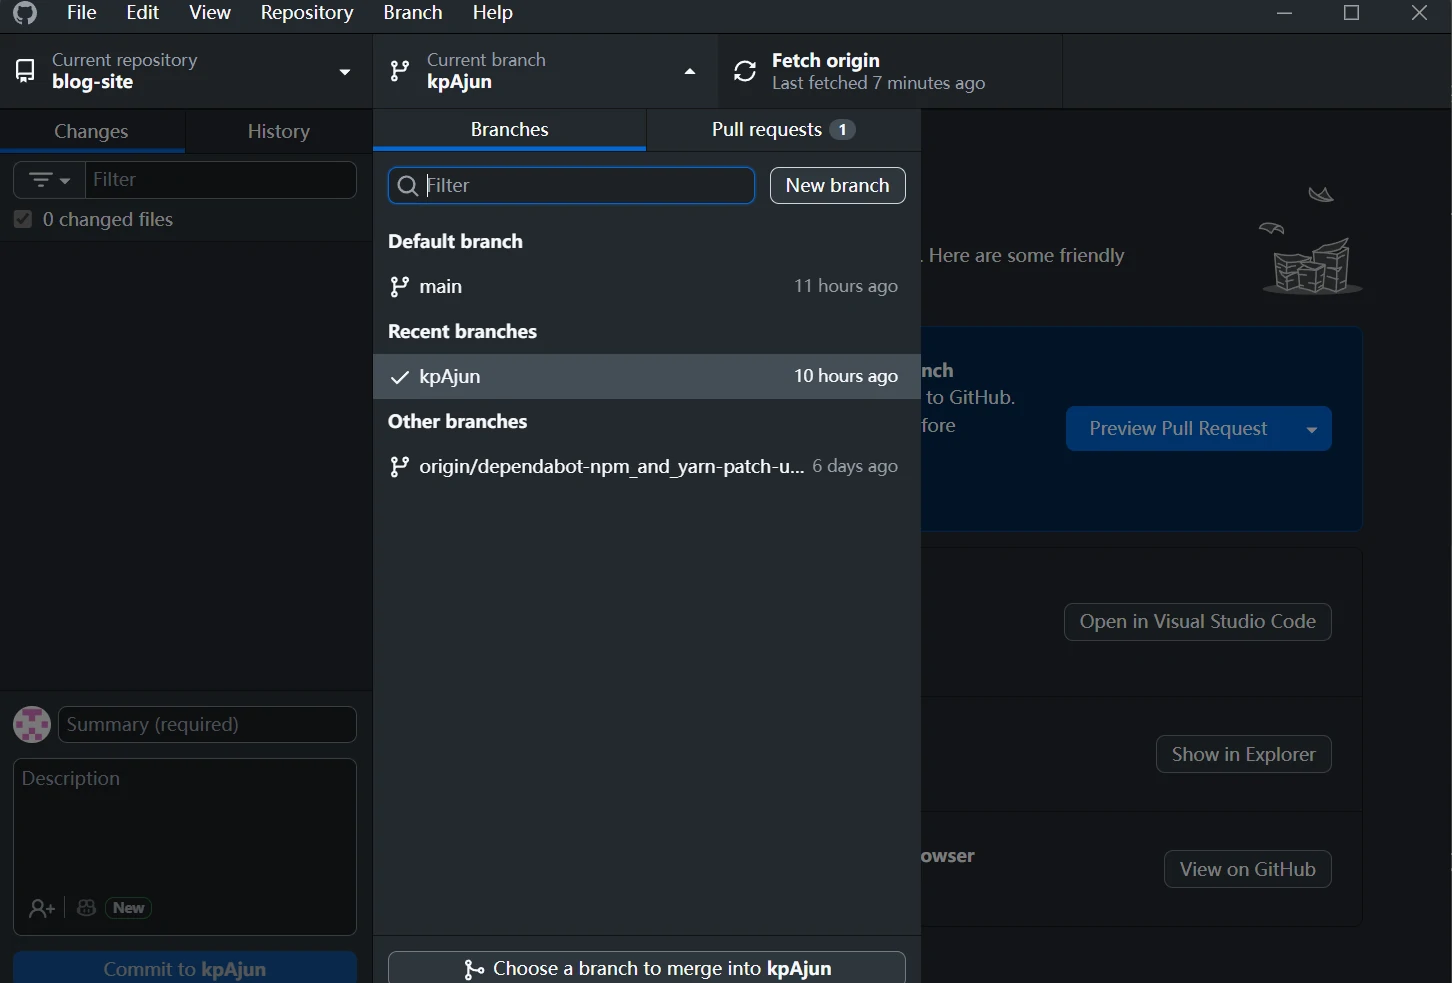Click the merge icon in merge button

473,969
